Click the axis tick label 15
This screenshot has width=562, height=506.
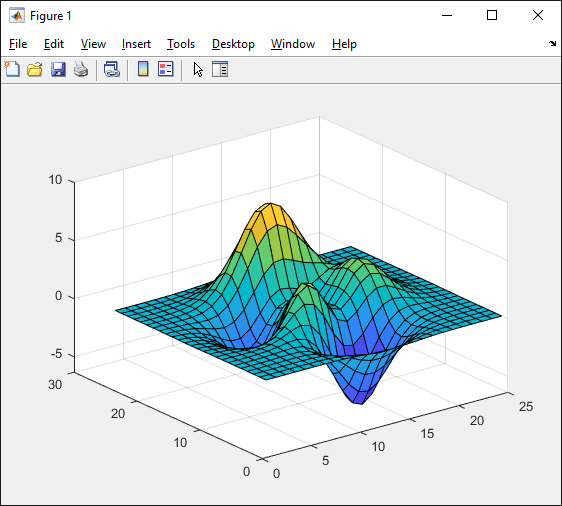pyautogui.click(x=427, y=434)
